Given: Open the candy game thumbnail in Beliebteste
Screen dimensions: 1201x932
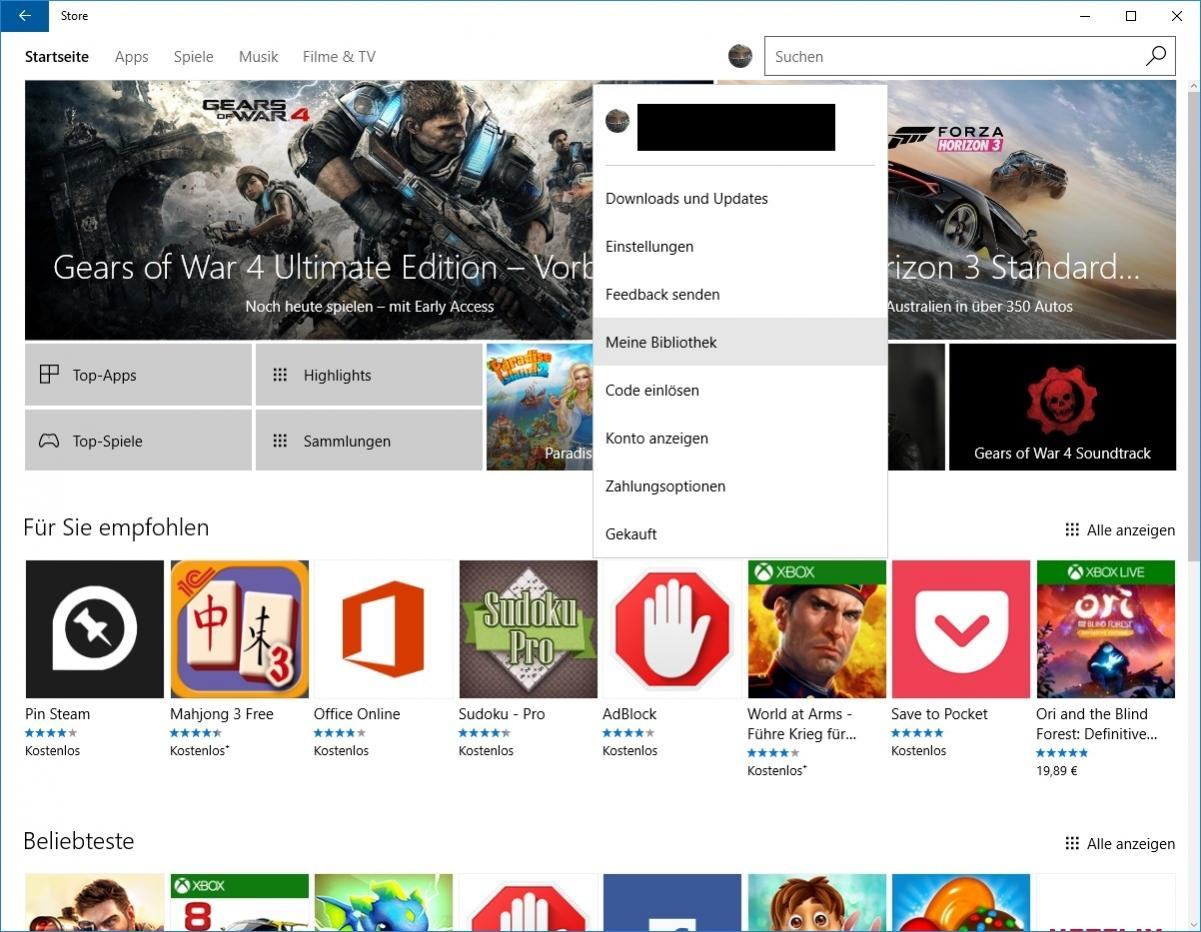Looking at the screenshot, I should (961, 903).
